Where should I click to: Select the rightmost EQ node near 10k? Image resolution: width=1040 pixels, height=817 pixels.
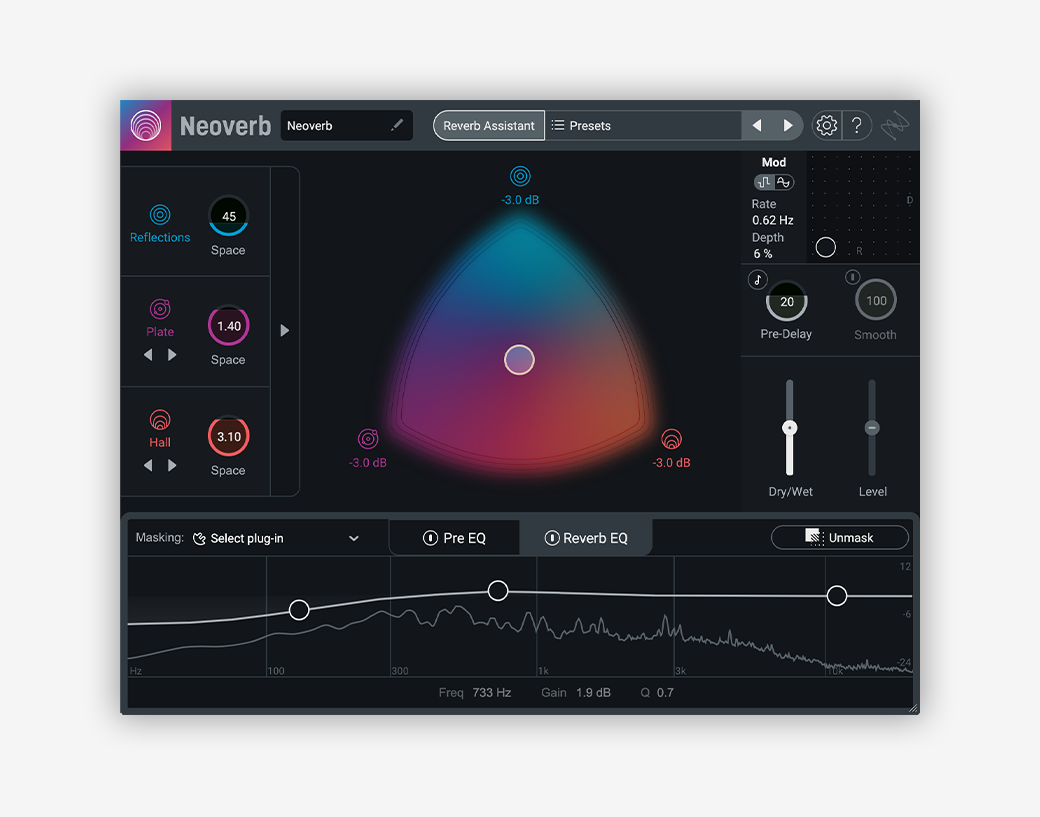point(837,596)
